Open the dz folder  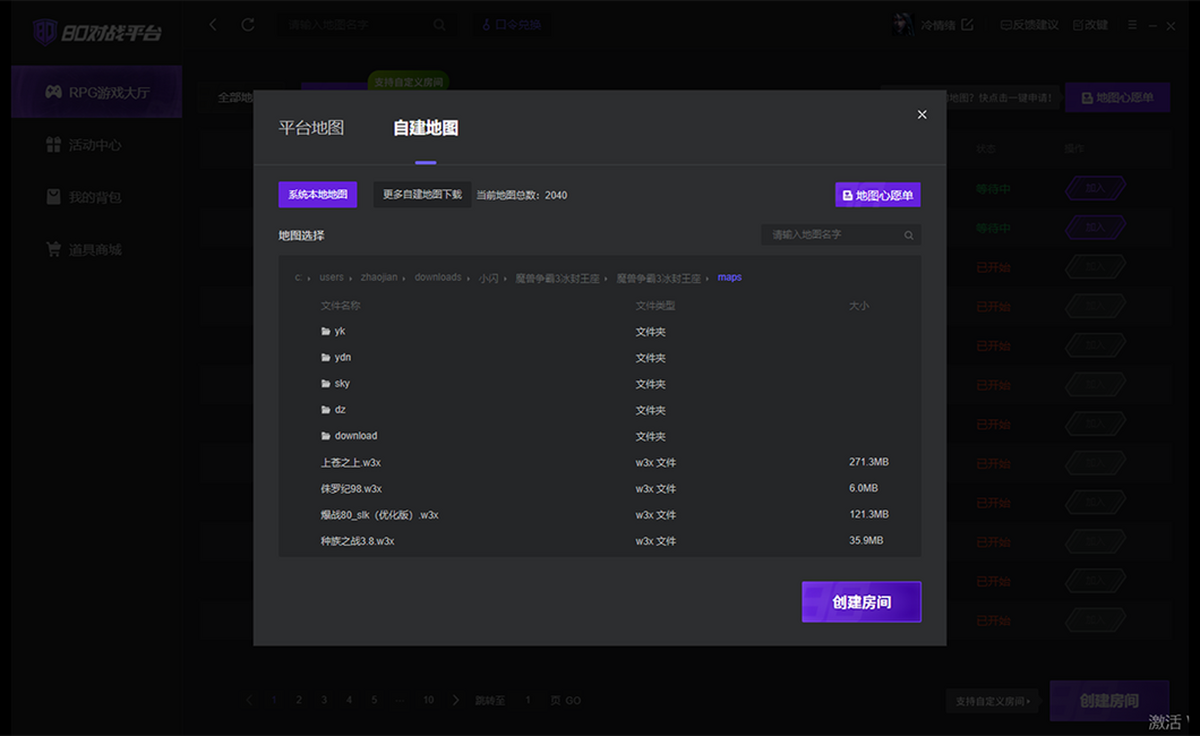coord(340,410)
